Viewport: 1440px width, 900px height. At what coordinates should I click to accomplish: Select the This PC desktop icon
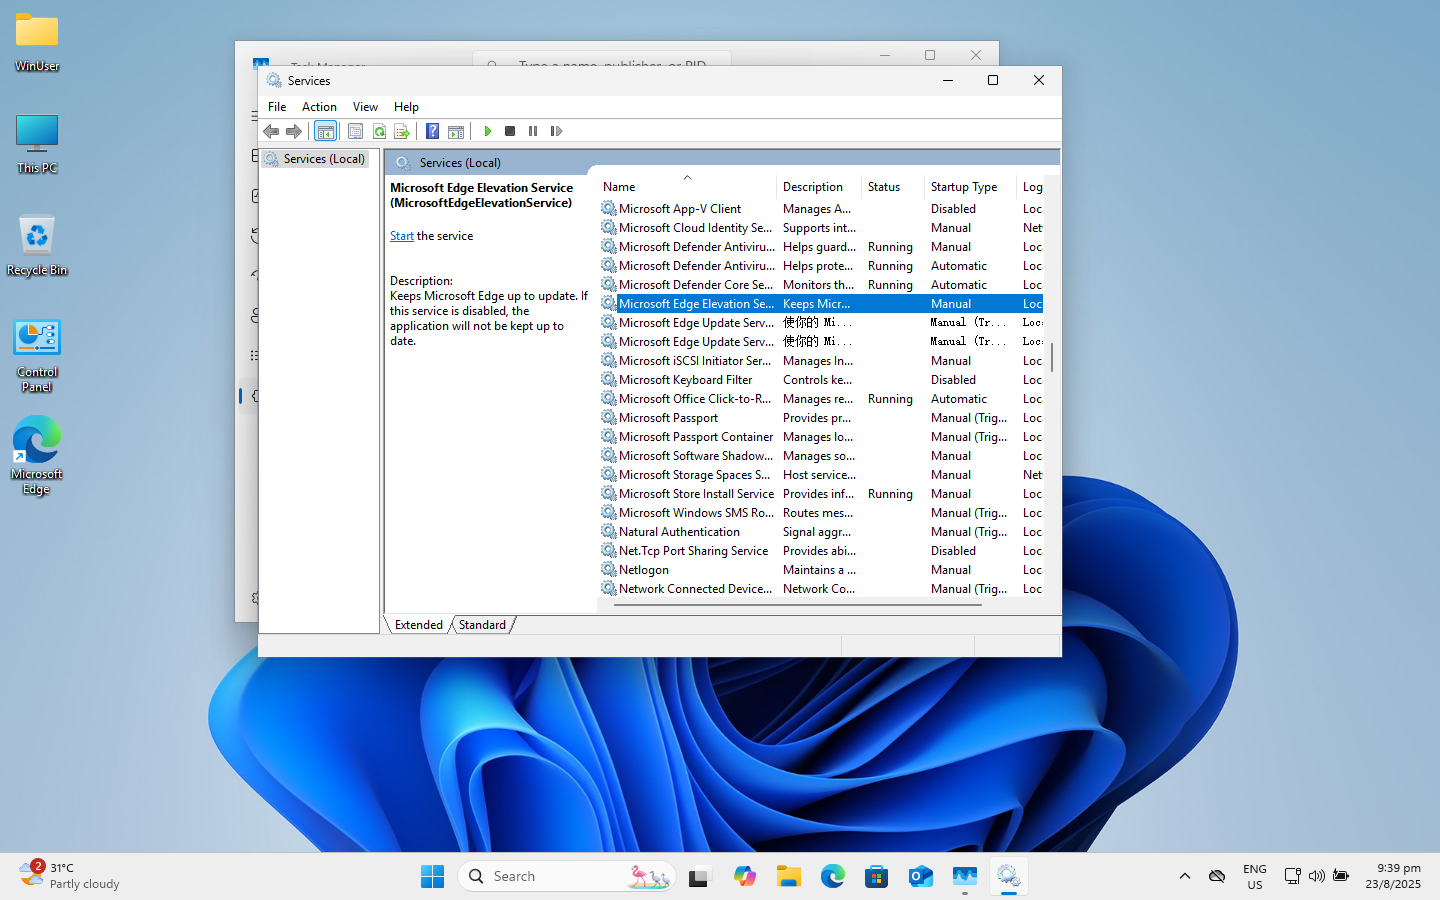coord(37,144)
